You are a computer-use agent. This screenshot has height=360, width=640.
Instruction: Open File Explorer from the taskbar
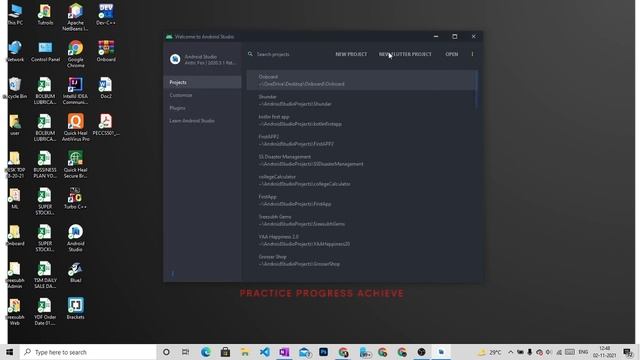click(x=245, y=352)
